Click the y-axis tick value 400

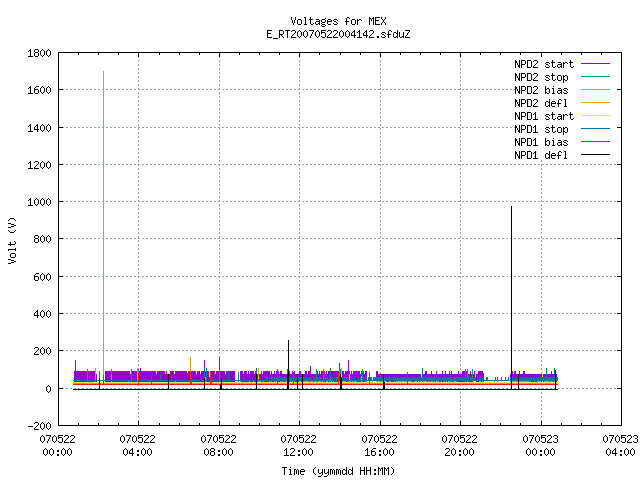42,314
